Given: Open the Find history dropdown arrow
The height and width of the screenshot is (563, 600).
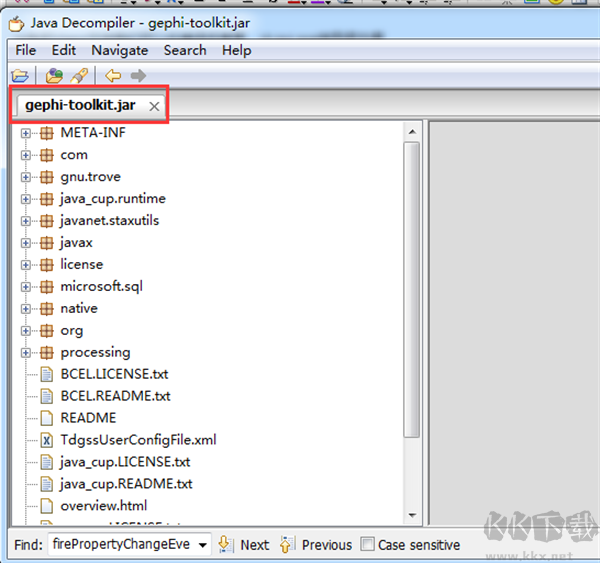Looking at the screenshot, I should [203, 545].
